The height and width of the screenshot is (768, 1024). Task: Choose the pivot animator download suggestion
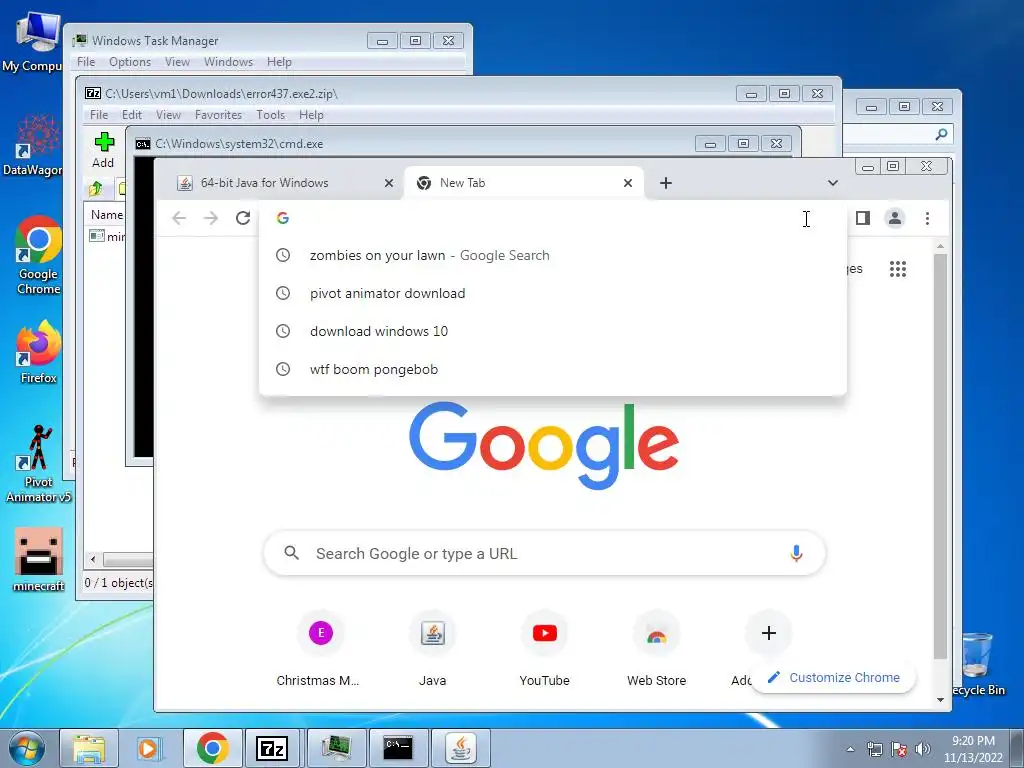pyautogui.click(x=552, y=293)
